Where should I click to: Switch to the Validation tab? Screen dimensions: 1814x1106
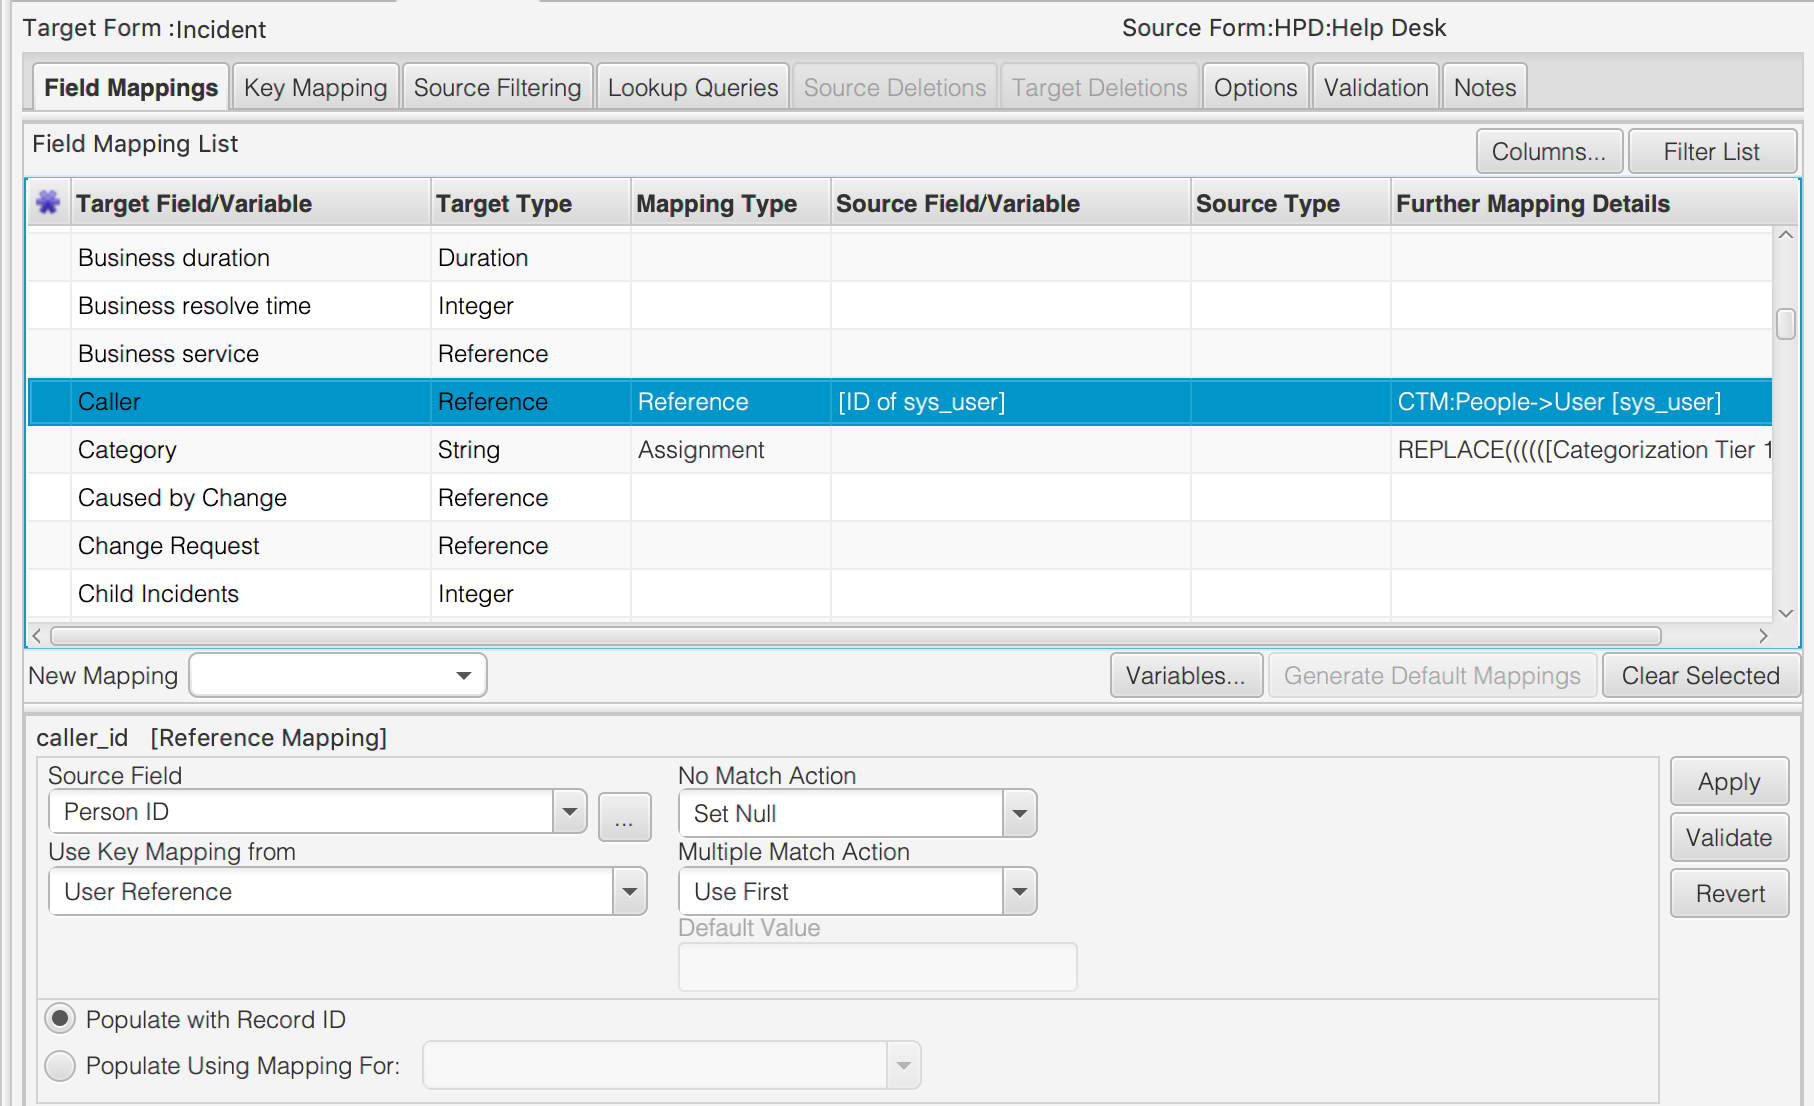[x=1375, y=87]
